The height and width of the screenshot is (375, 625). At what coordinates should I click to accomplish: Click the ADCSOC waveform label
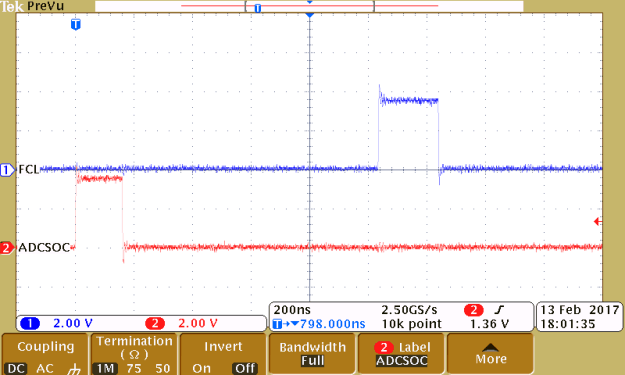44,247
